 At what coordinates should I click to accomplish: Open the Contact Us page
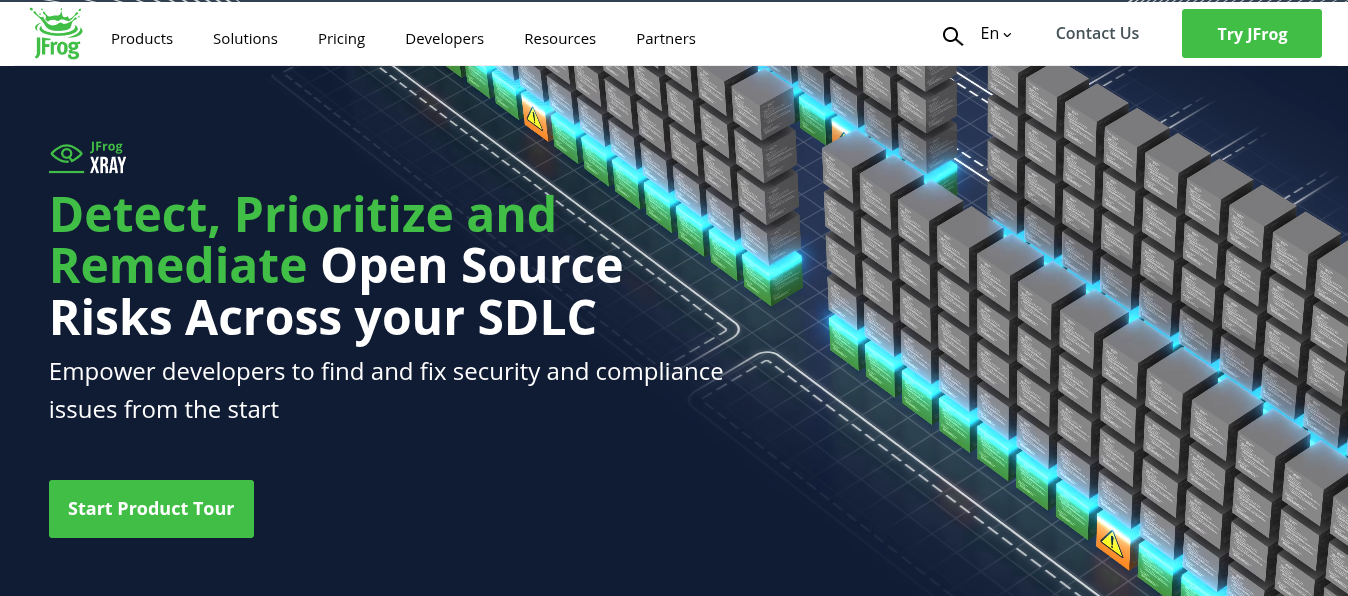point(1097,33)
